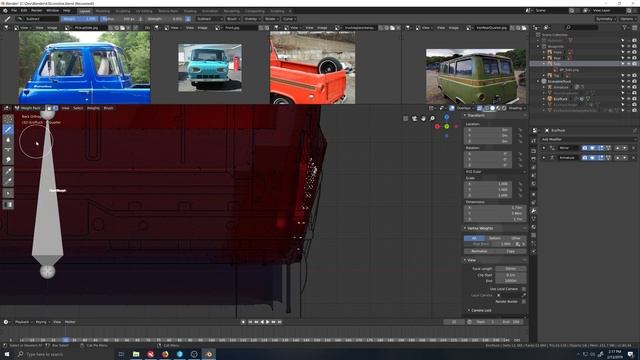Select the Deform vertex weights filter

495,238
